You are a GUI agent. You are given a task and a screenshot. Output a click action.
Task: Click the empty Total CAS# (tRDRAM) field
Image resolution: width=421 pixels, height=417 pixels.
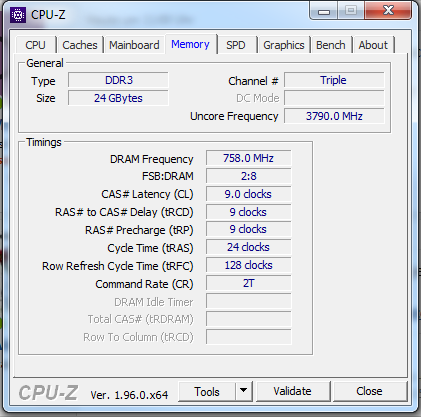click(249, 319)
